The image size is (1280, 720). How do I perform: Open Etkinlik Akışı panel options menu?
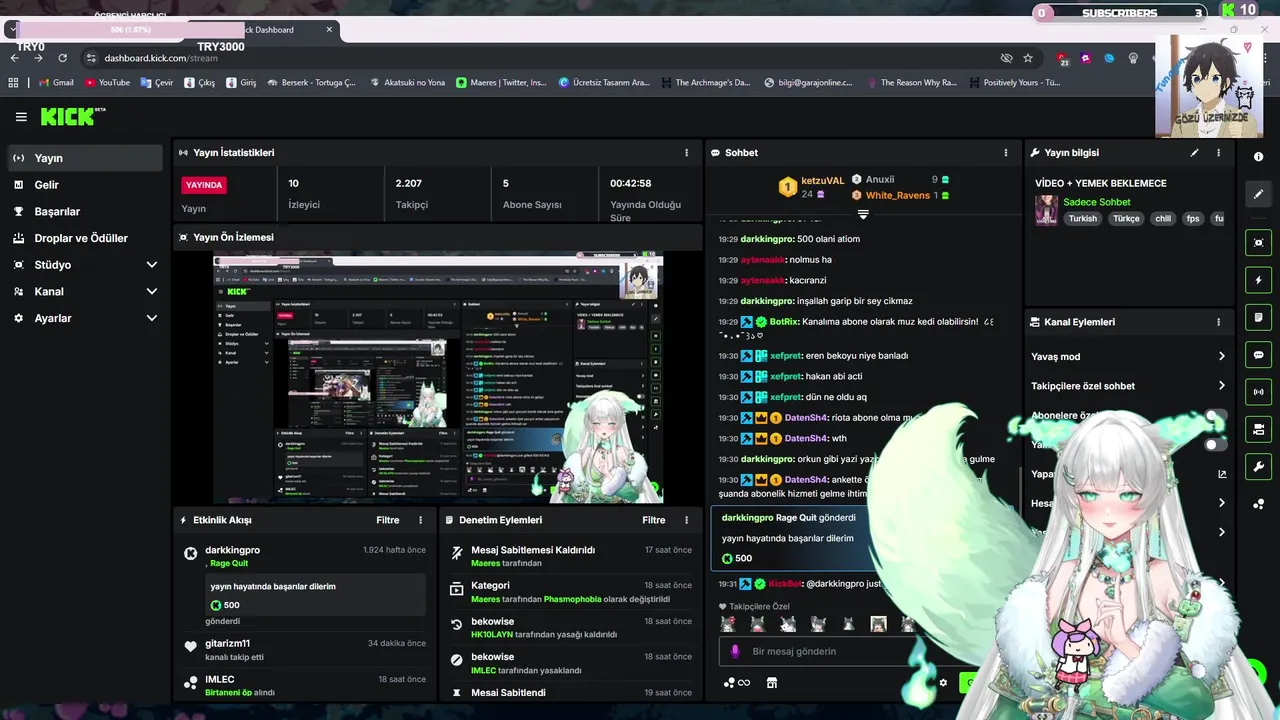[x=420, y=520]
